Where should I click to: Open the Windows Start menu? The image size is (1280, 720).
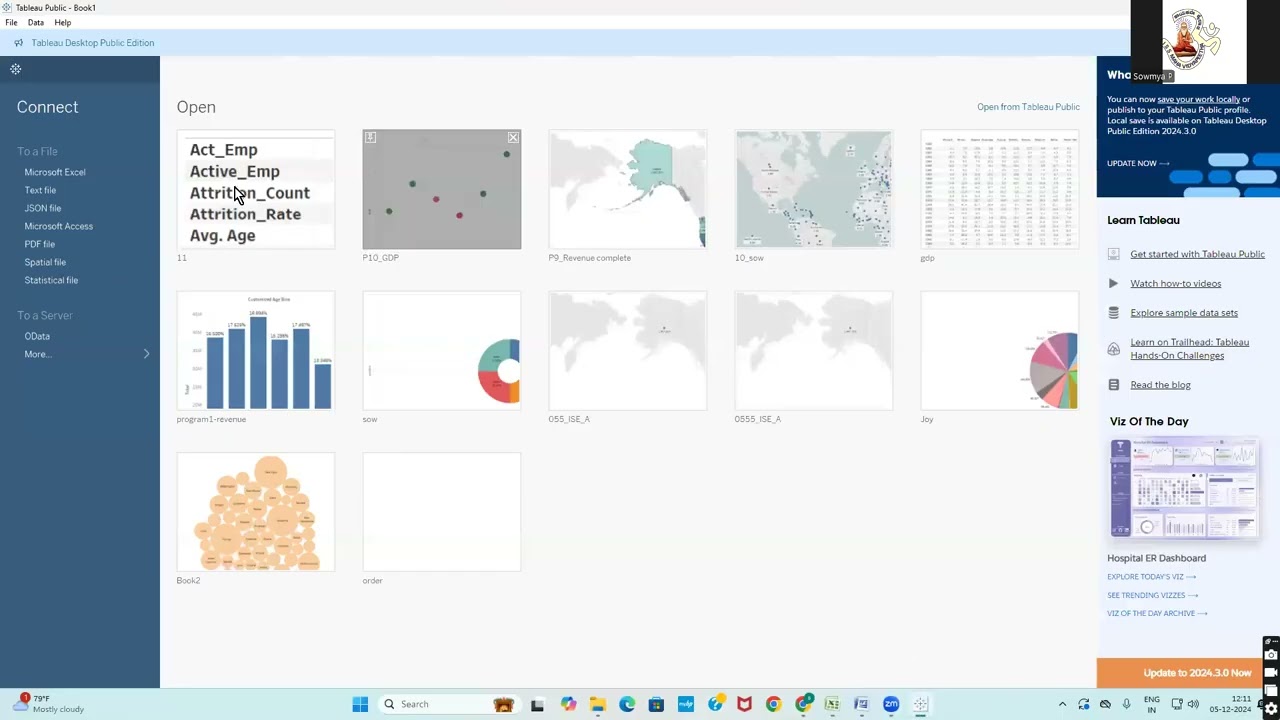click(x=360, y=704)
